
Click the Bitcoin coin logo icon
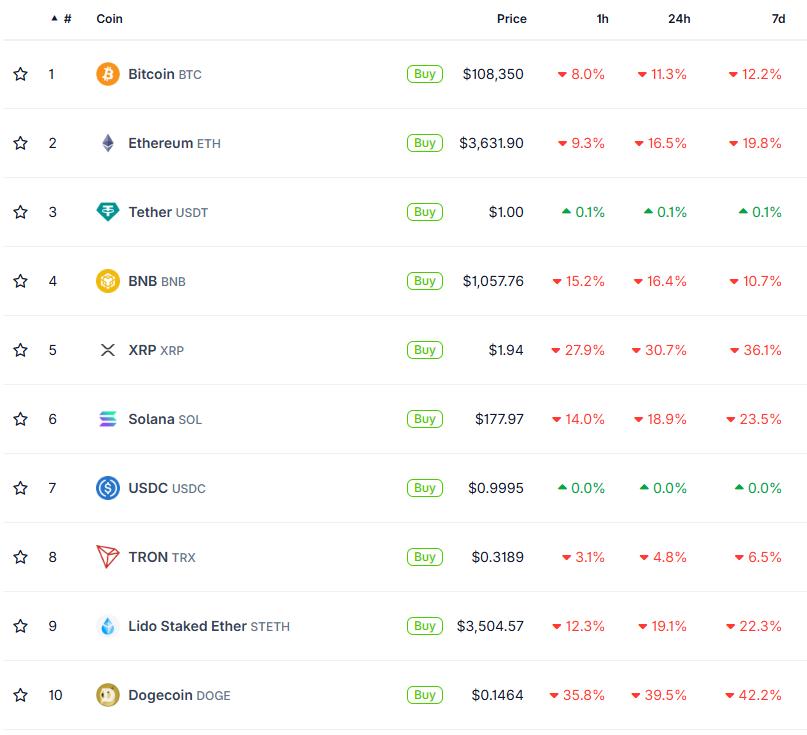pos(107,74)
